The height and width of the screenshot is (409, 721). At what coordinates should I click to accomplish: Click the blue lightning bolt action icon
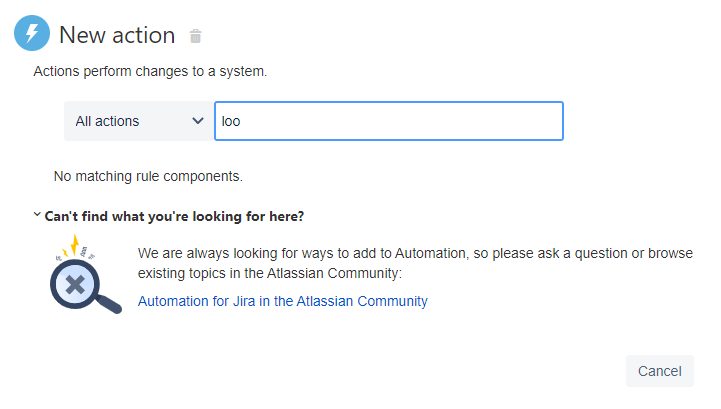click(32, 33)
